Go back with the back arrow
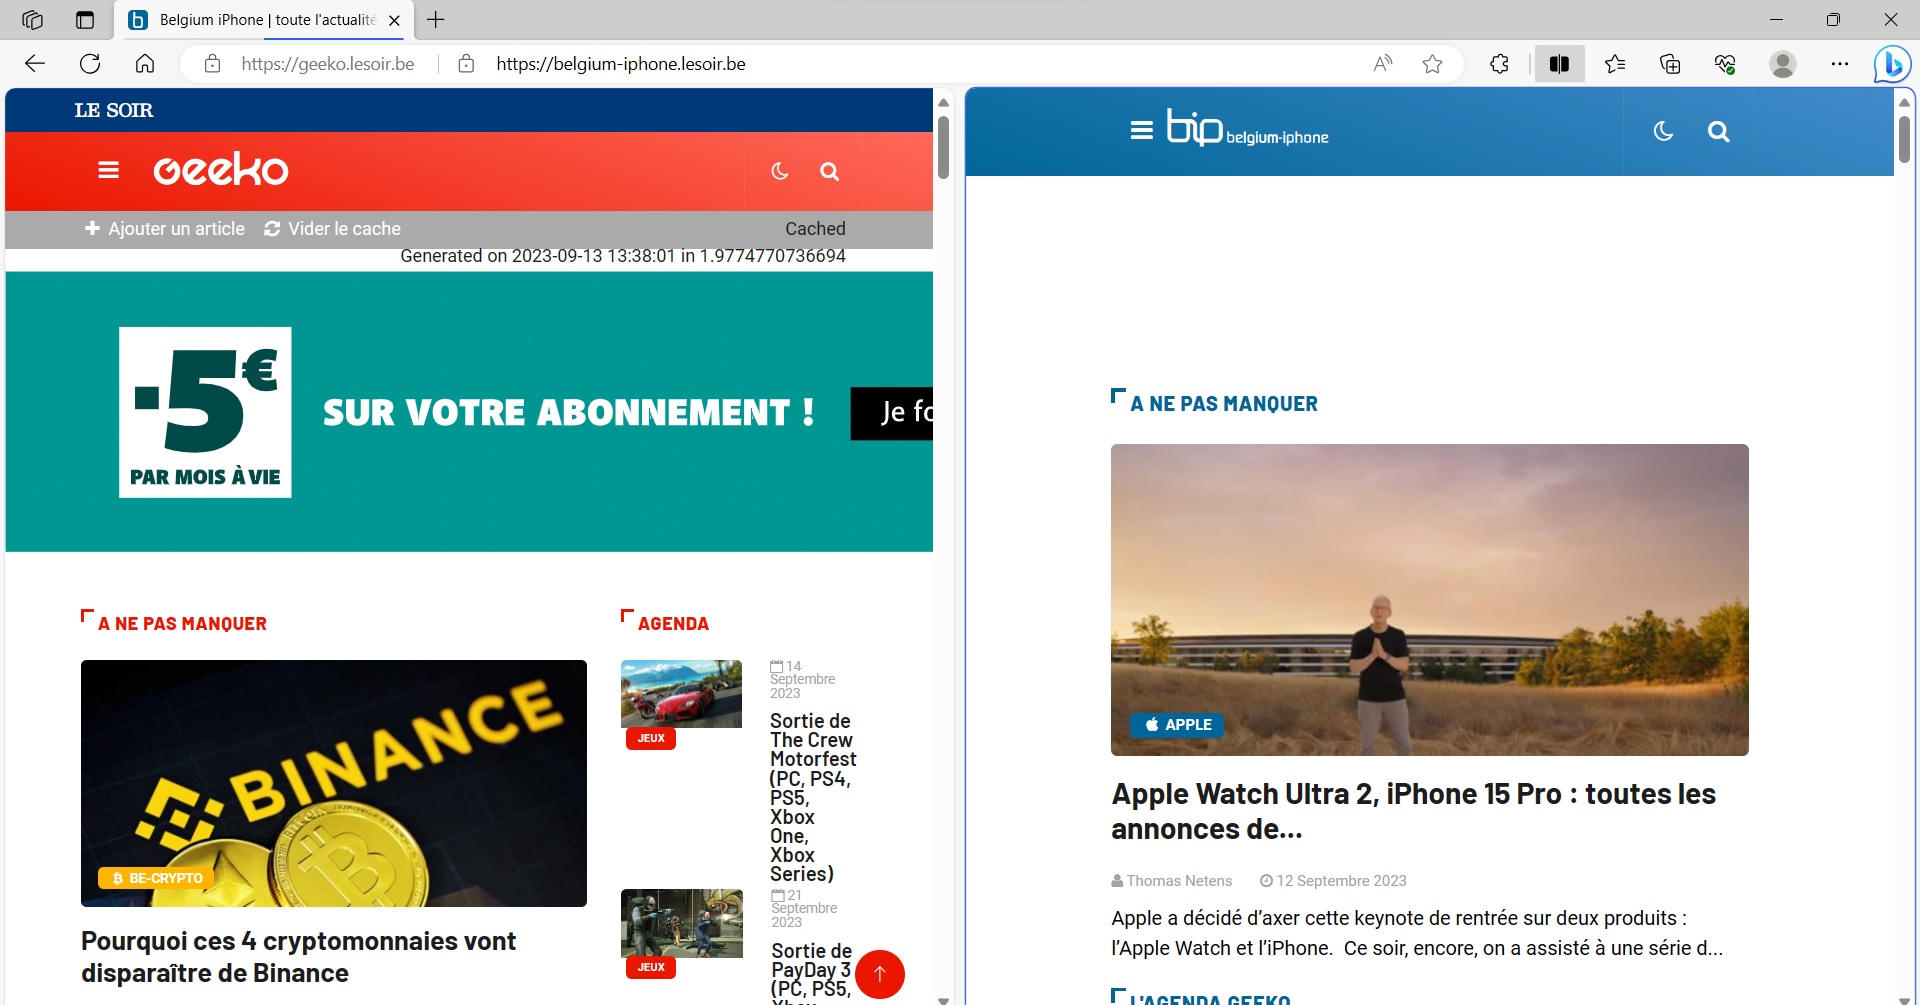 35,64
